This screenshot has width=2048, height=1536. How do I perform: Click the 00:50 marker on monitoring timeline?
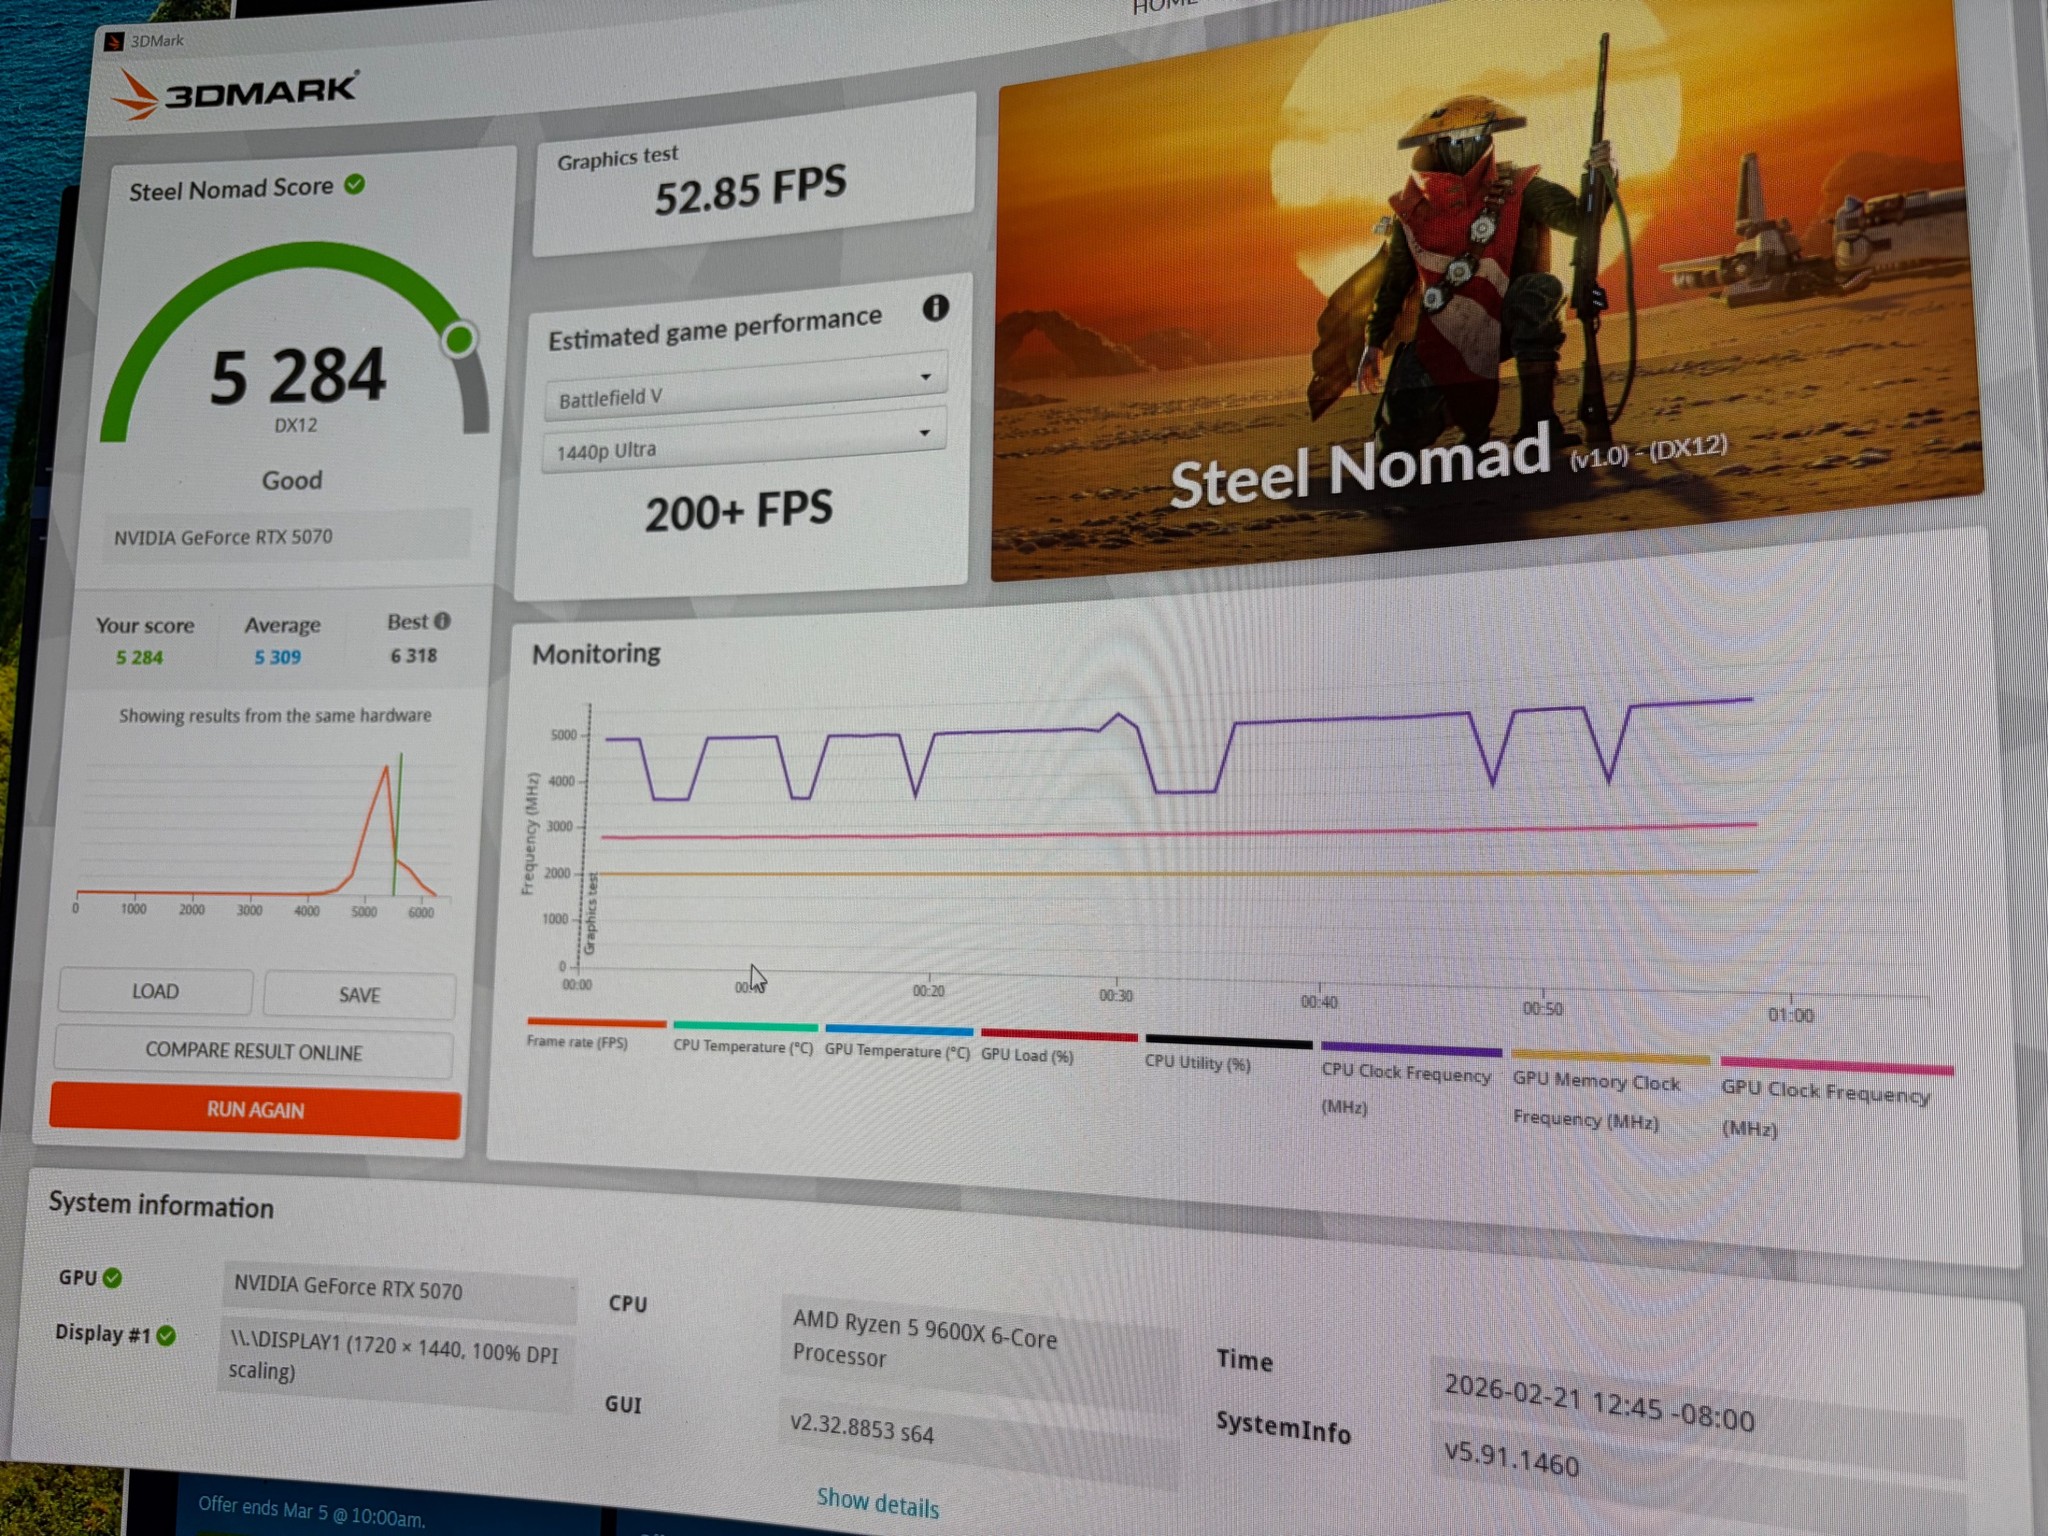(1542, 1009)
